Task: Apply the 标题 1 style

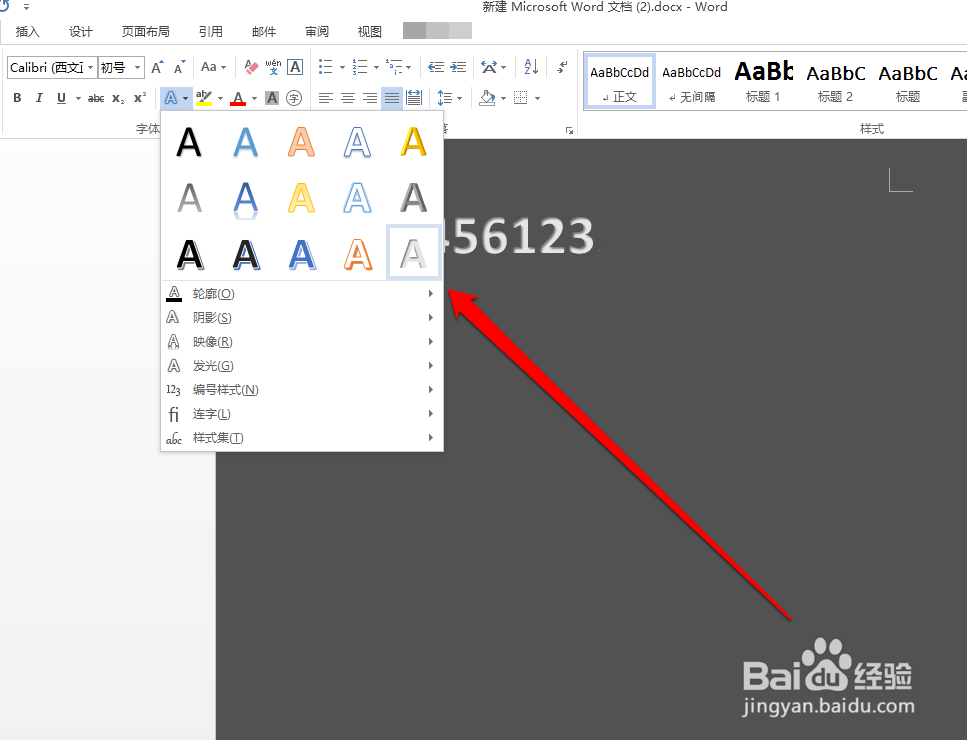Action: pyautogui.click(x=763, y=81)
